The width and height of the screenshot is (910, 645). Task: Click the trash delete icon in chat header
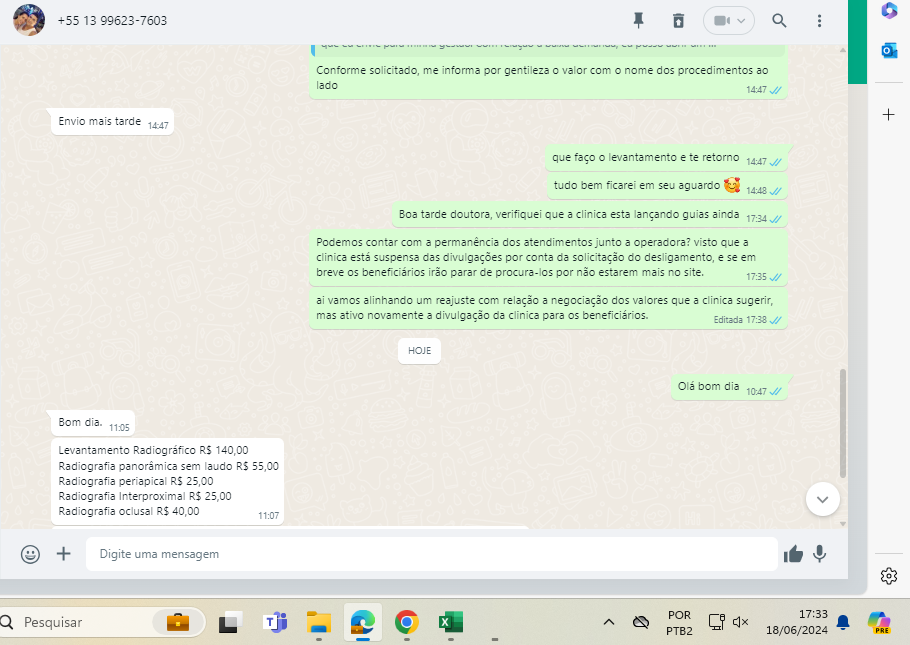pos(678,21)
